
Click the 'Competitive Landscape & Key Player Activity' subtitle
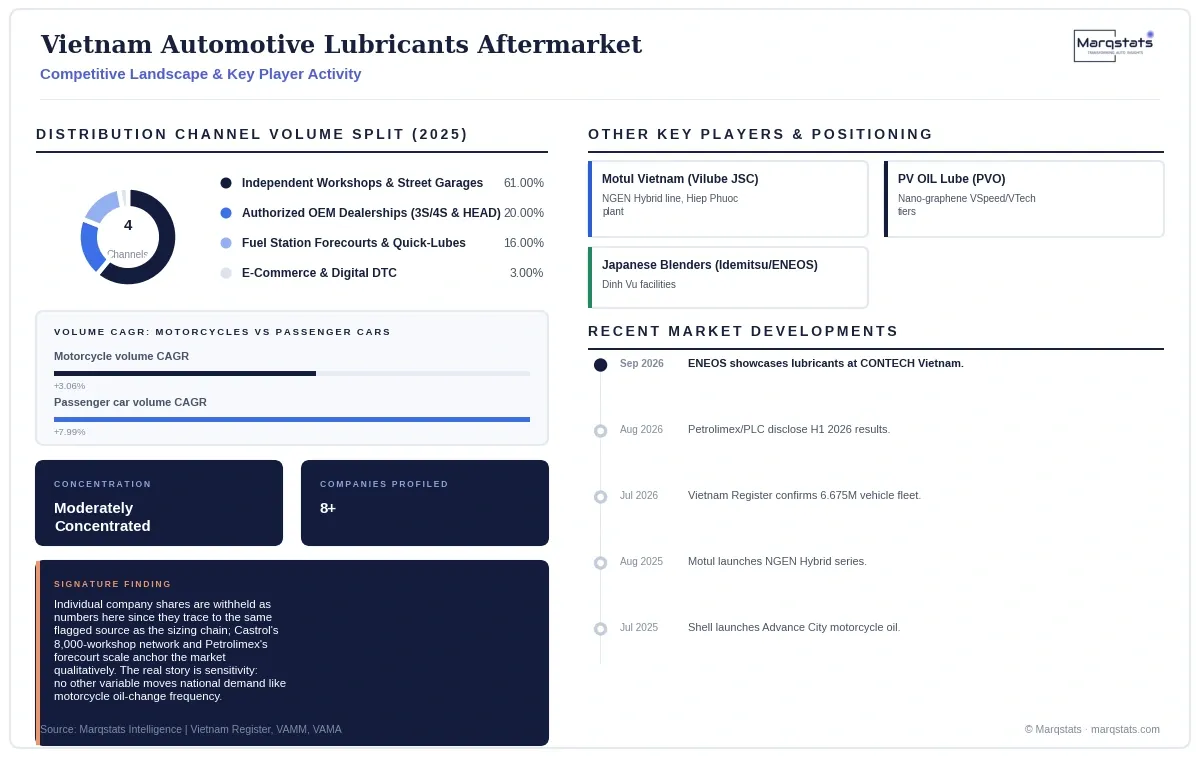201,74
